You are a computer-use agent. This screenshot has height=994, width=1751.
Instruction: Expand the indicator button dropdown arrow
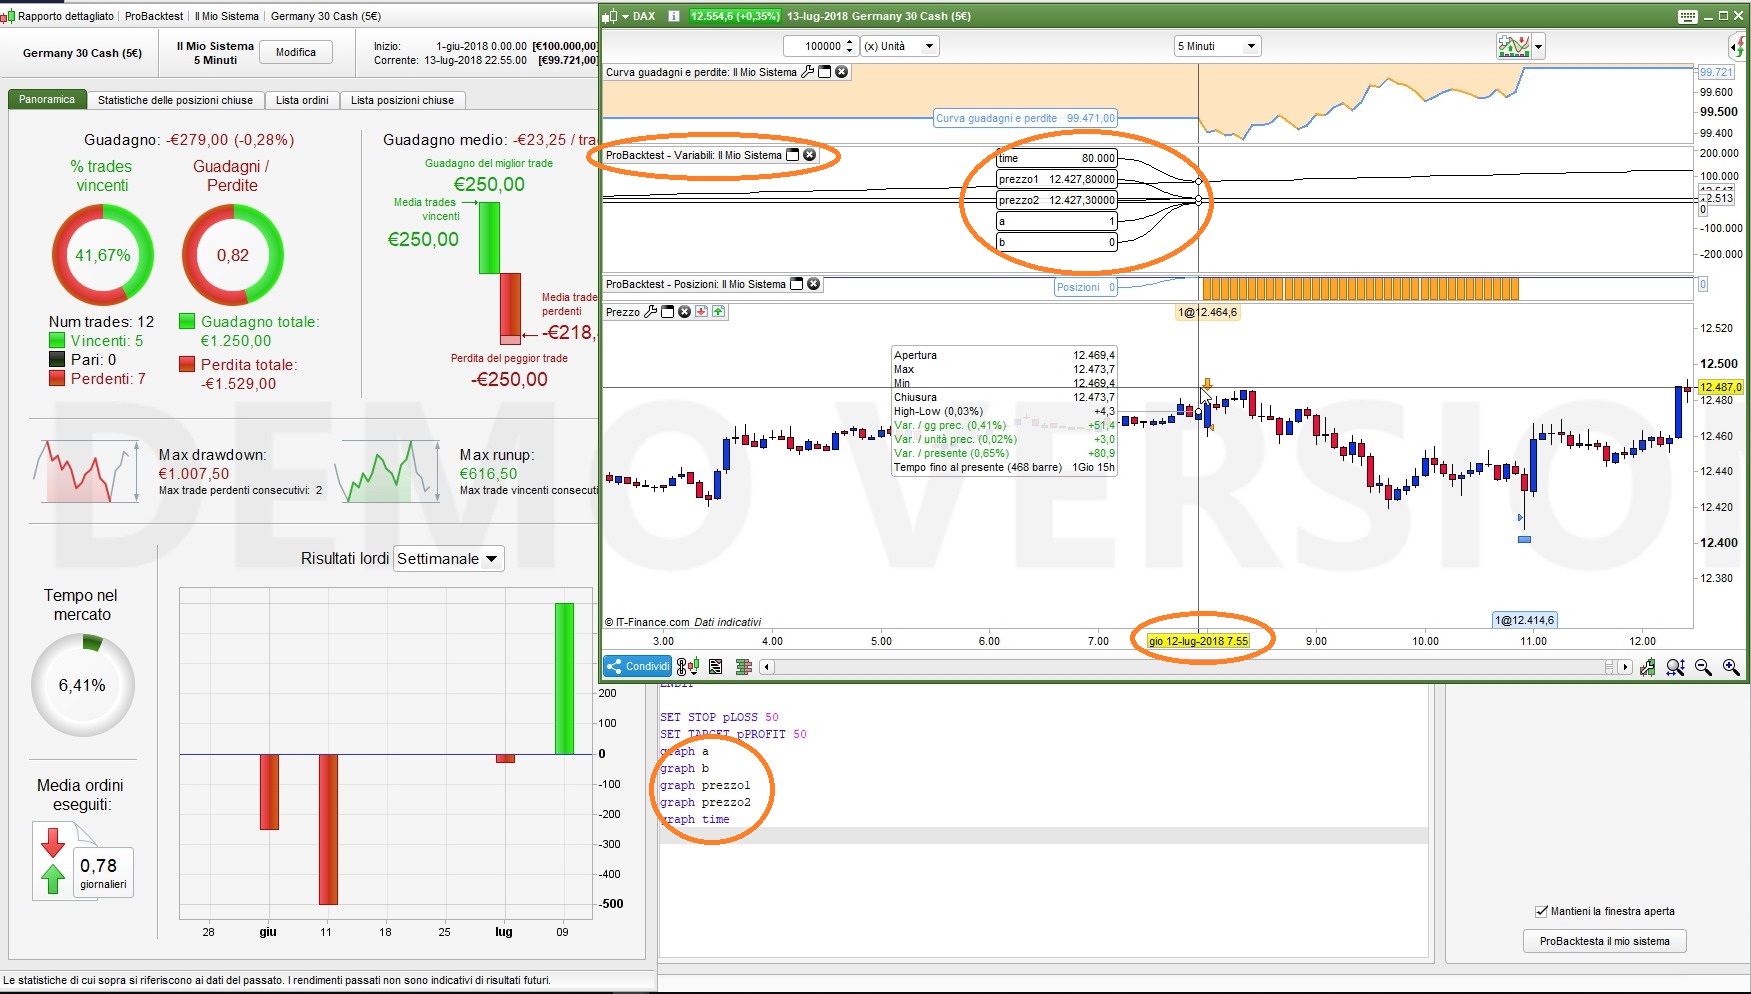tap(1538, 46)
